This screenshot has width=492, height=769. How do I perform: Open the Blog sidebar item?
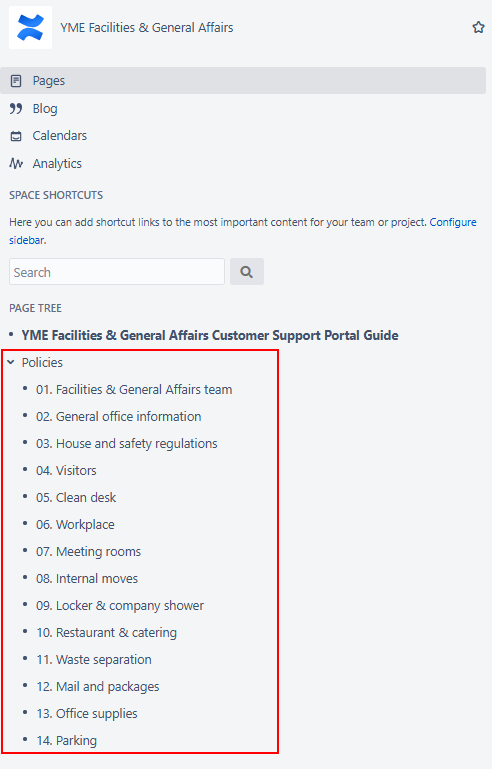coord(45,108)
